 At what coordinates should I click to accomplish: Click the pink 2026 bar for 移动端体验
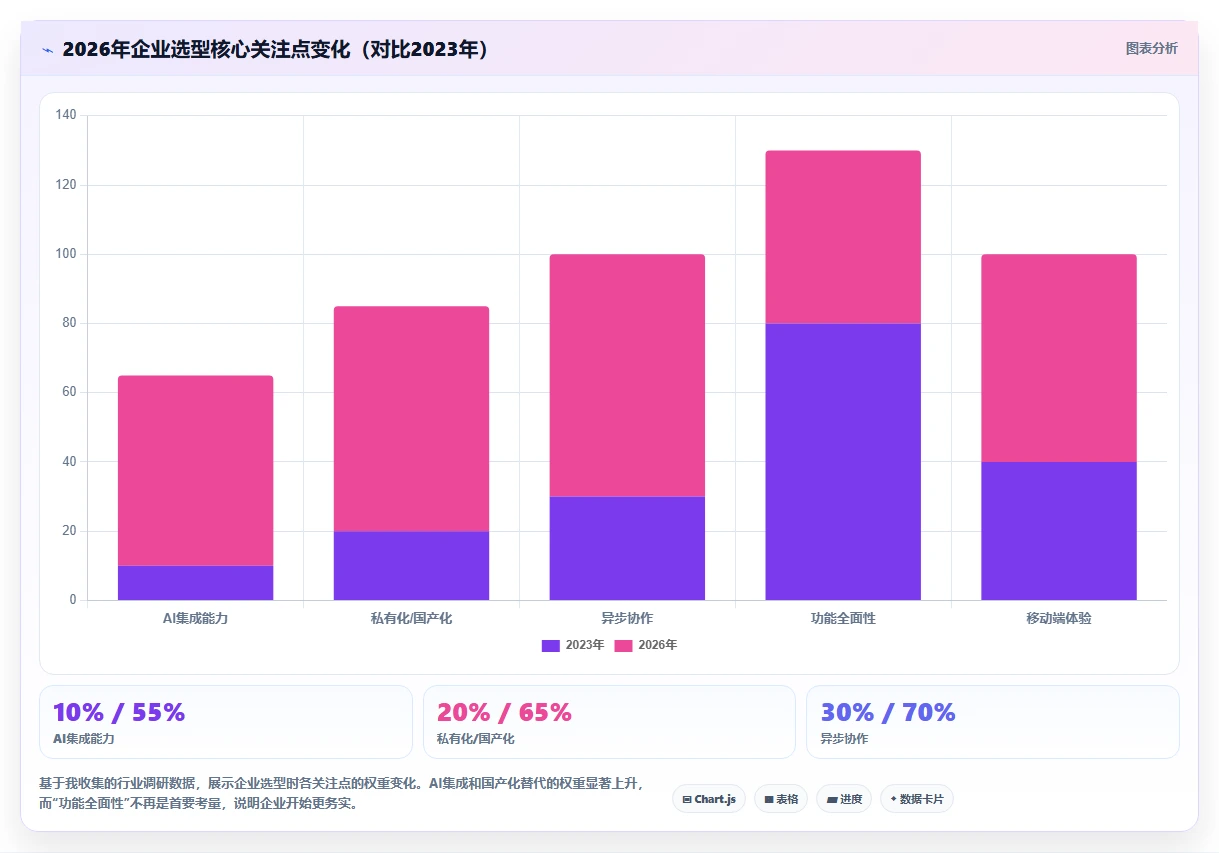[1059, 358]
